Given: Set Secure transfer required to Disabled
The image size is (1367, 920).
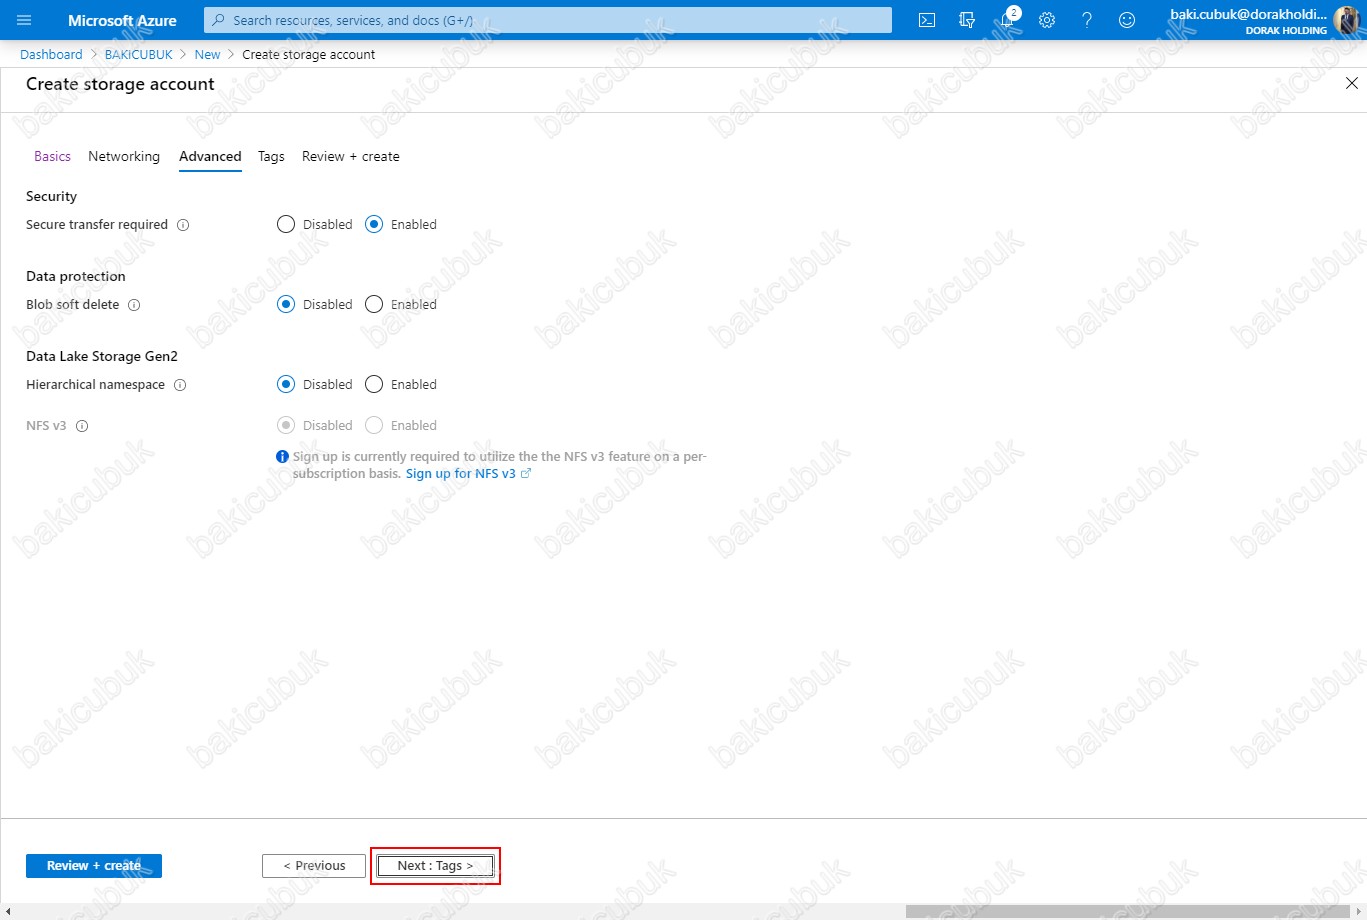Looking at the screenshot, I should (286, 225).
